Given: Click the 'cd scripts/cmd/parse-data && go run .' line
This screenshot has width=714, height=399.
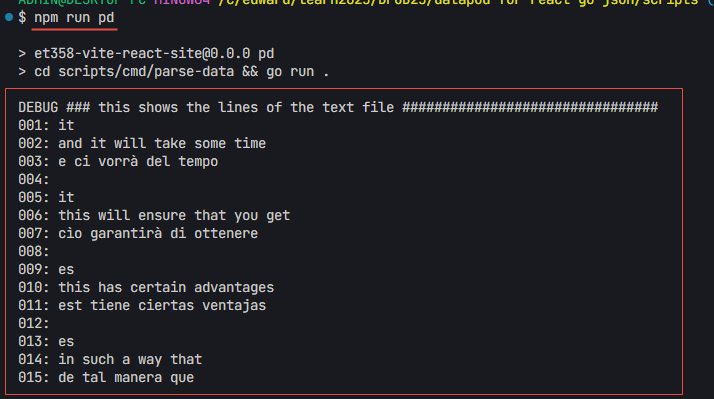Looking at the screenshot, I should click(173, 72).
